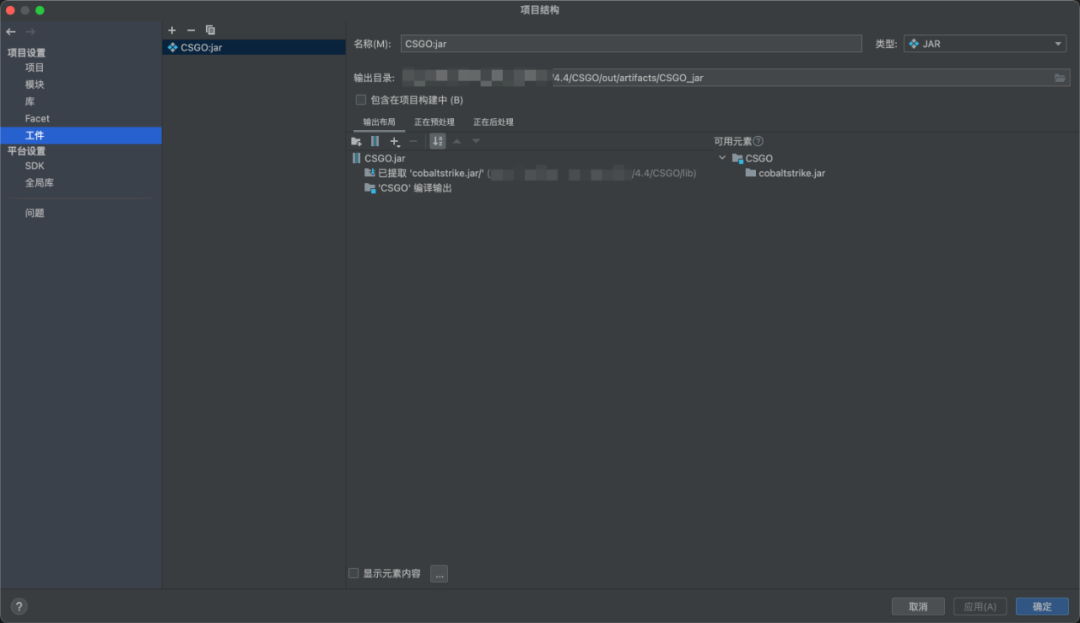Add a new artifact with plus icon
The height and width of the screenshot is (623, 1080).
click(x=172, y=30)
